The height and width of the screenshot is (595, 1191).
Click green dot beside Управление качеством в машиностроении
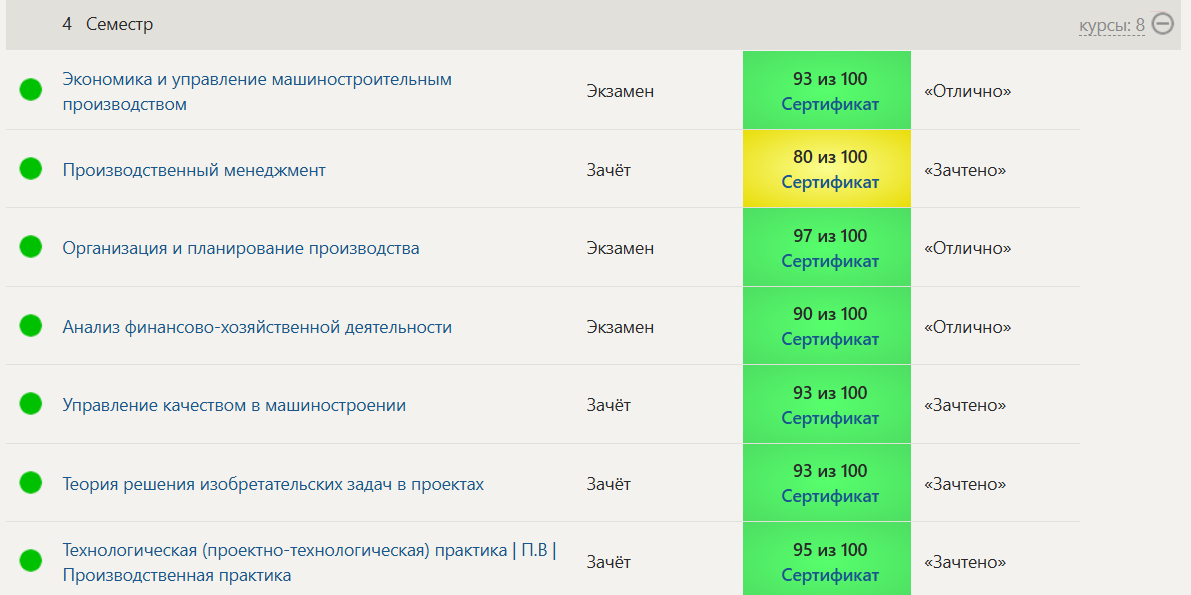click(31, 404)
